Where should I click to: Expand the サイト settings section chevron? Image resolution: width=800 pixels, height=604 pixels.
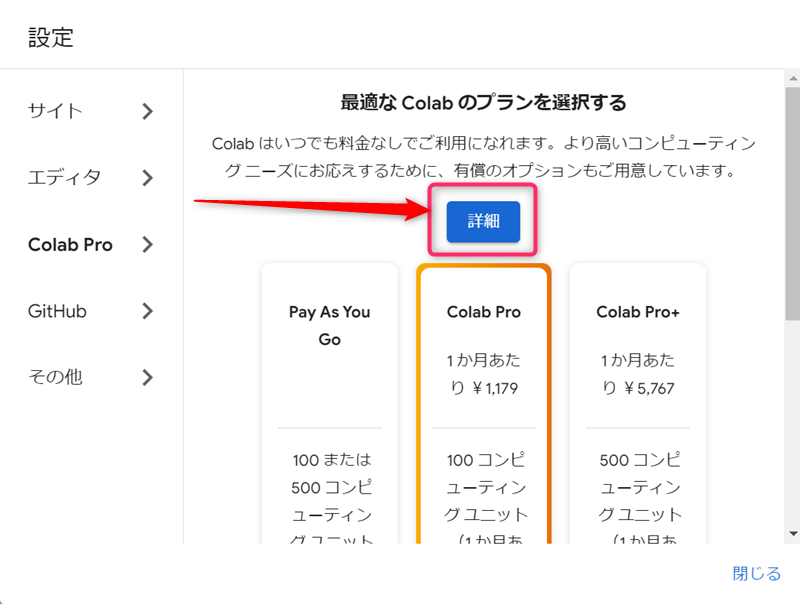click(x=149, y=111)
